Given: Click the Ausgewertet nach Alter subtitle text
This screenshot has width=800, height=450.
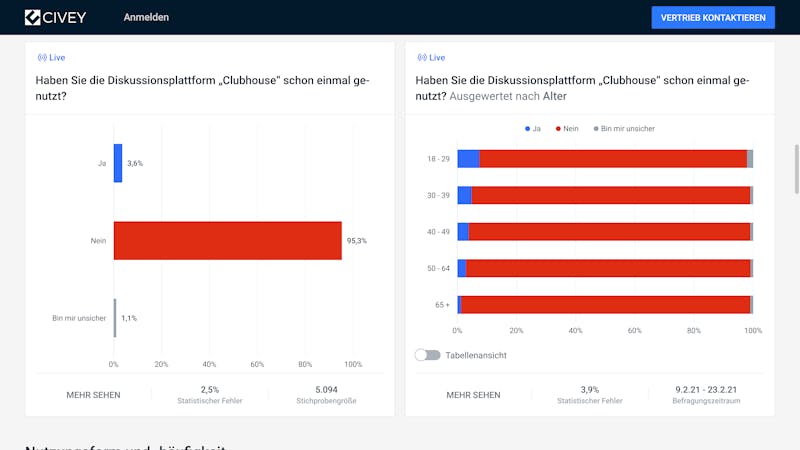Looking at the screenshot, I should [508, 96].
